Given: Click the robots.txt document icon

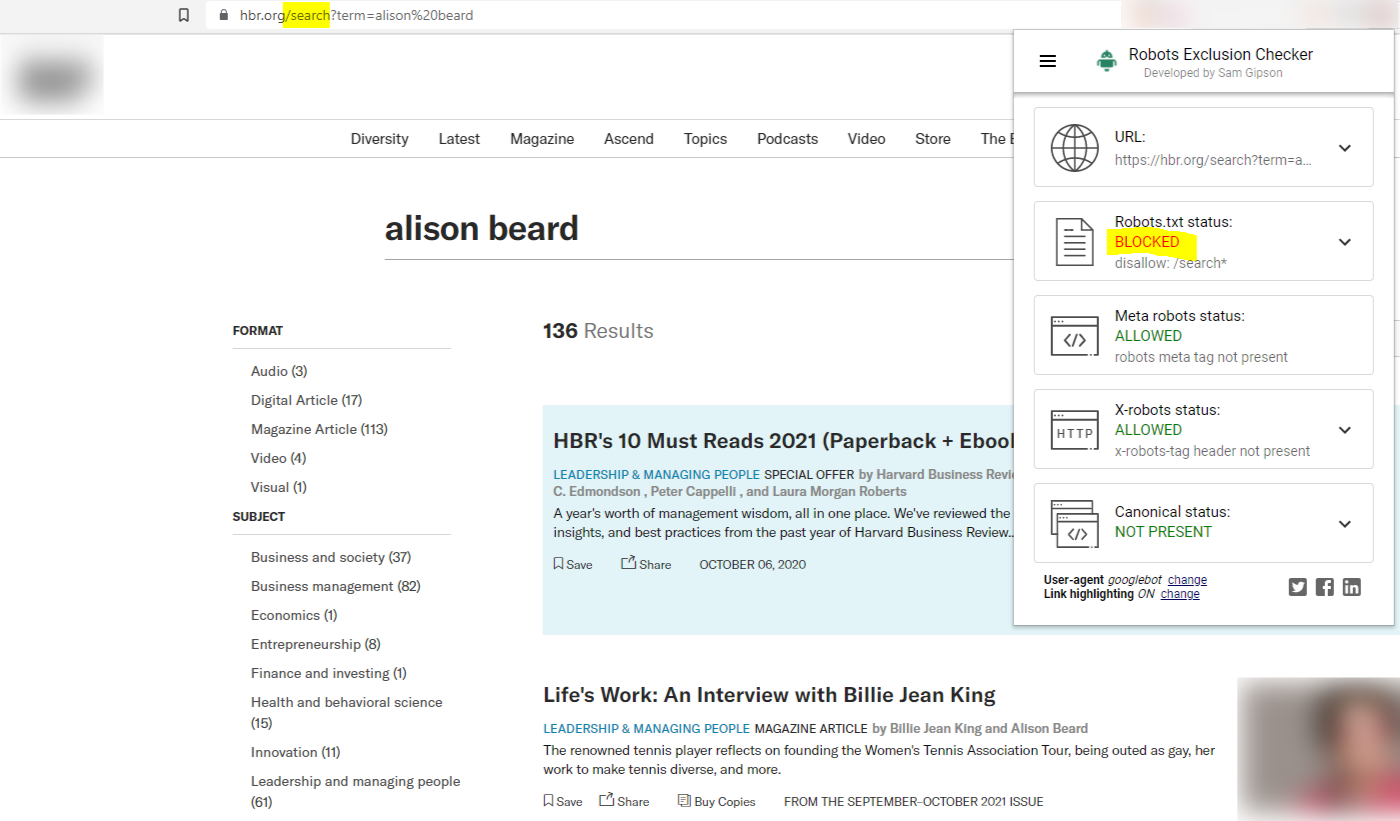Looking at the screenshot, I should (x=1074, y=241).
